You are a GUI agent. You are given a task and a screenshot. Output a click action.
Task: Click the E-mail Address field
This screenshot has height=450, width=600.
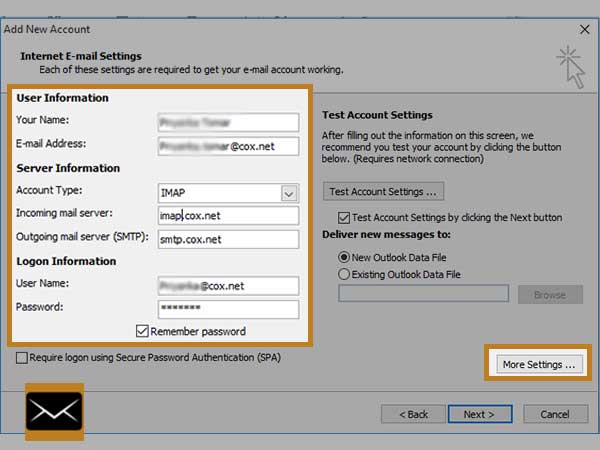click(x=228, y=146)
